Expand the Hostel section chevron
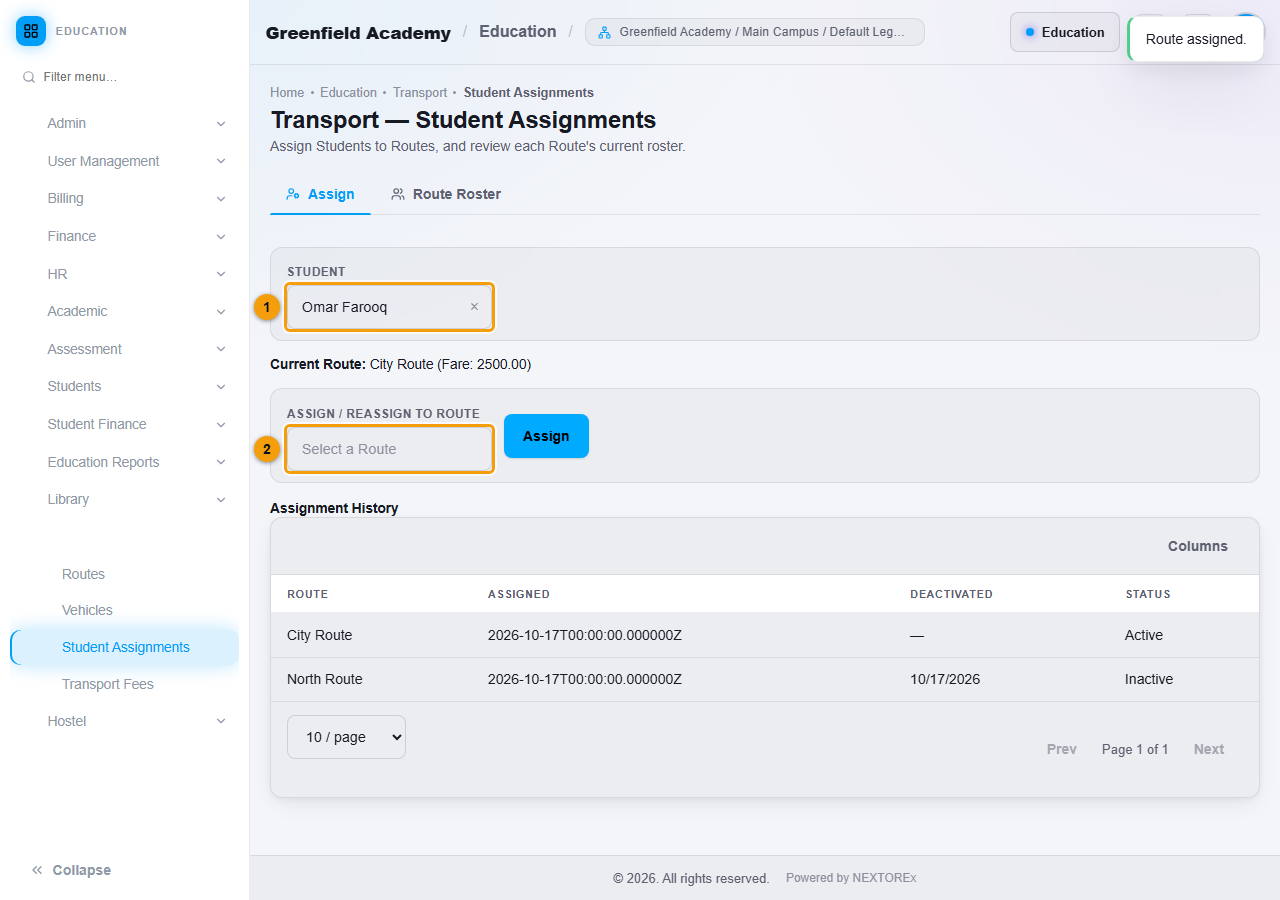 pos(221,721)
